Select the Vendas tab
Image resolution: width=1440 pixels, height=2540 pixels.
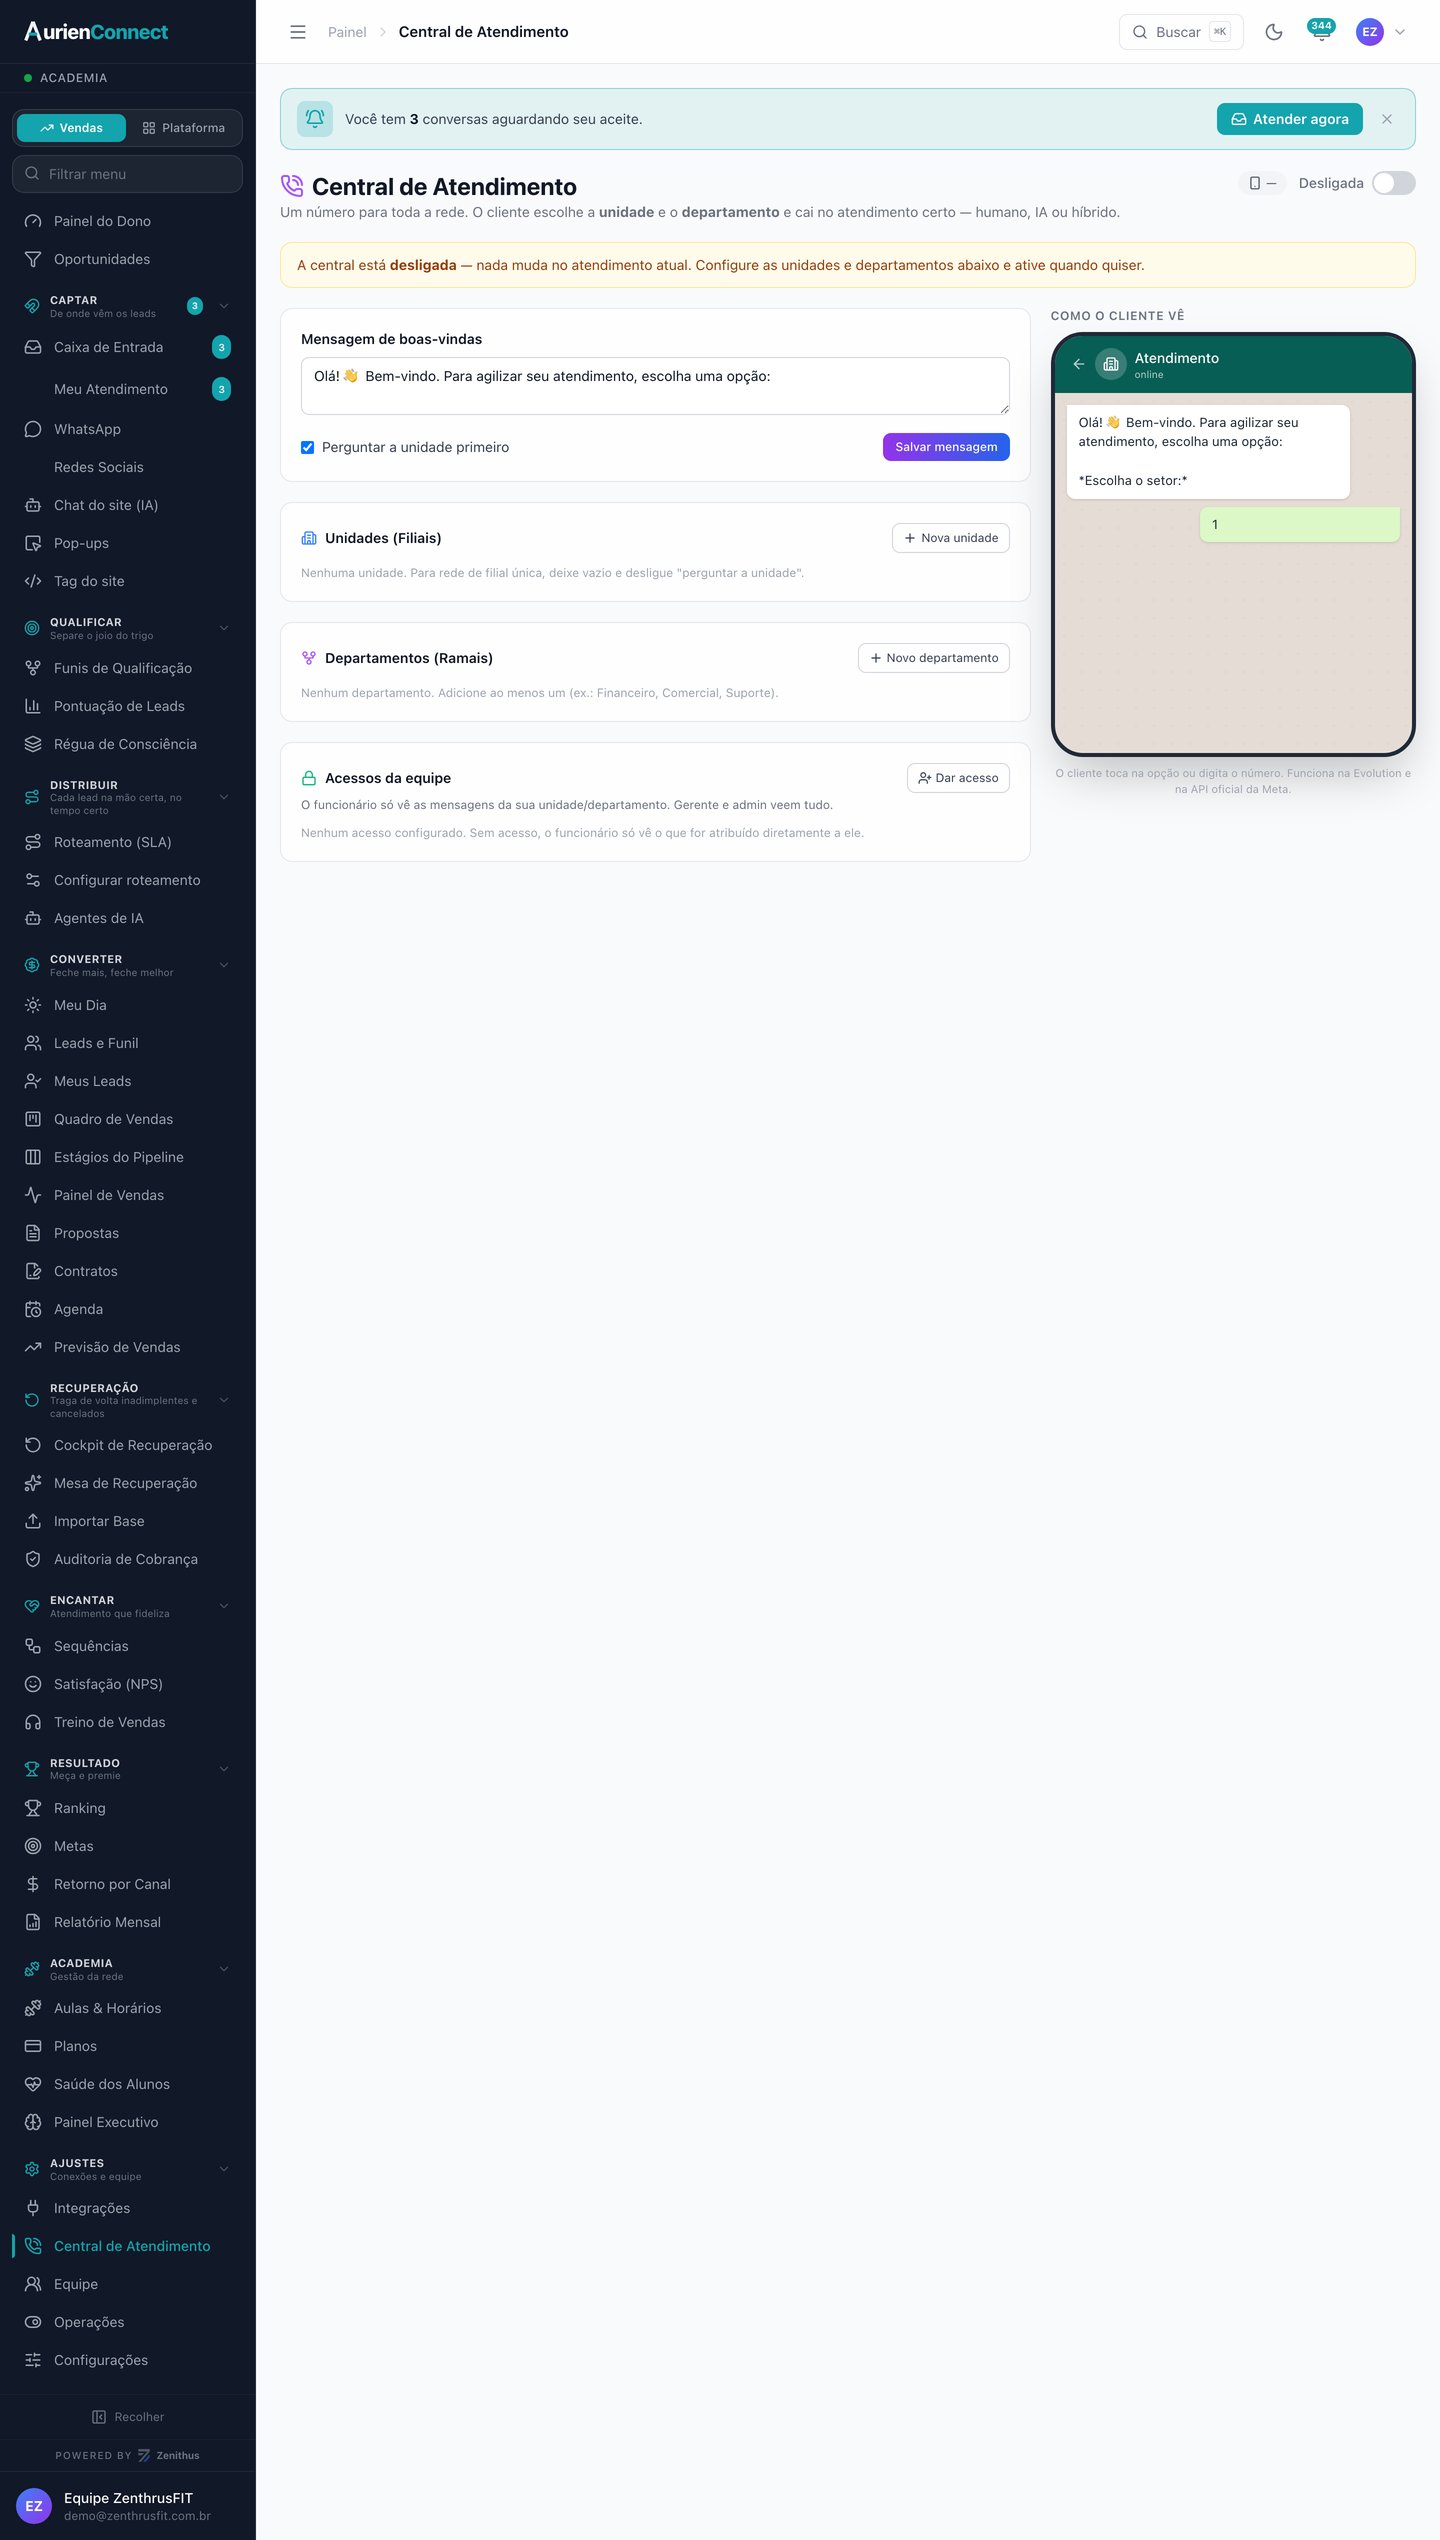tap(72, 128)
